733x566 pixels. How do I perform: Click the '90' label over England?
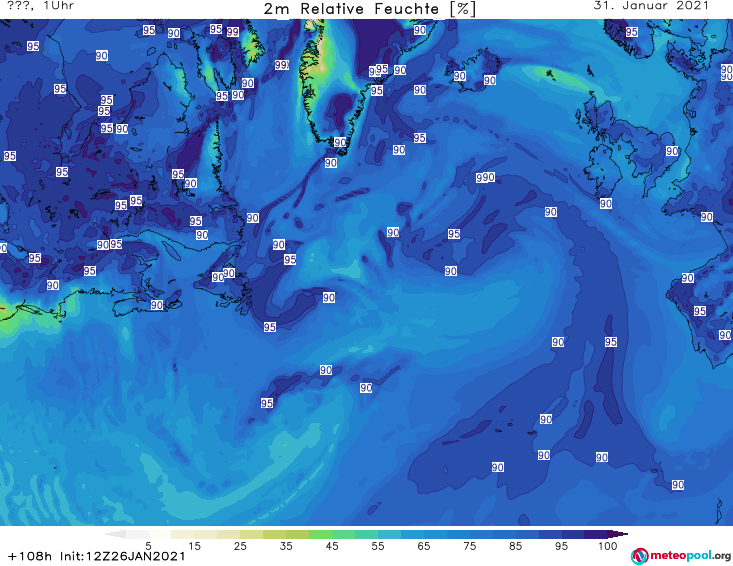(x=672, y=151)
